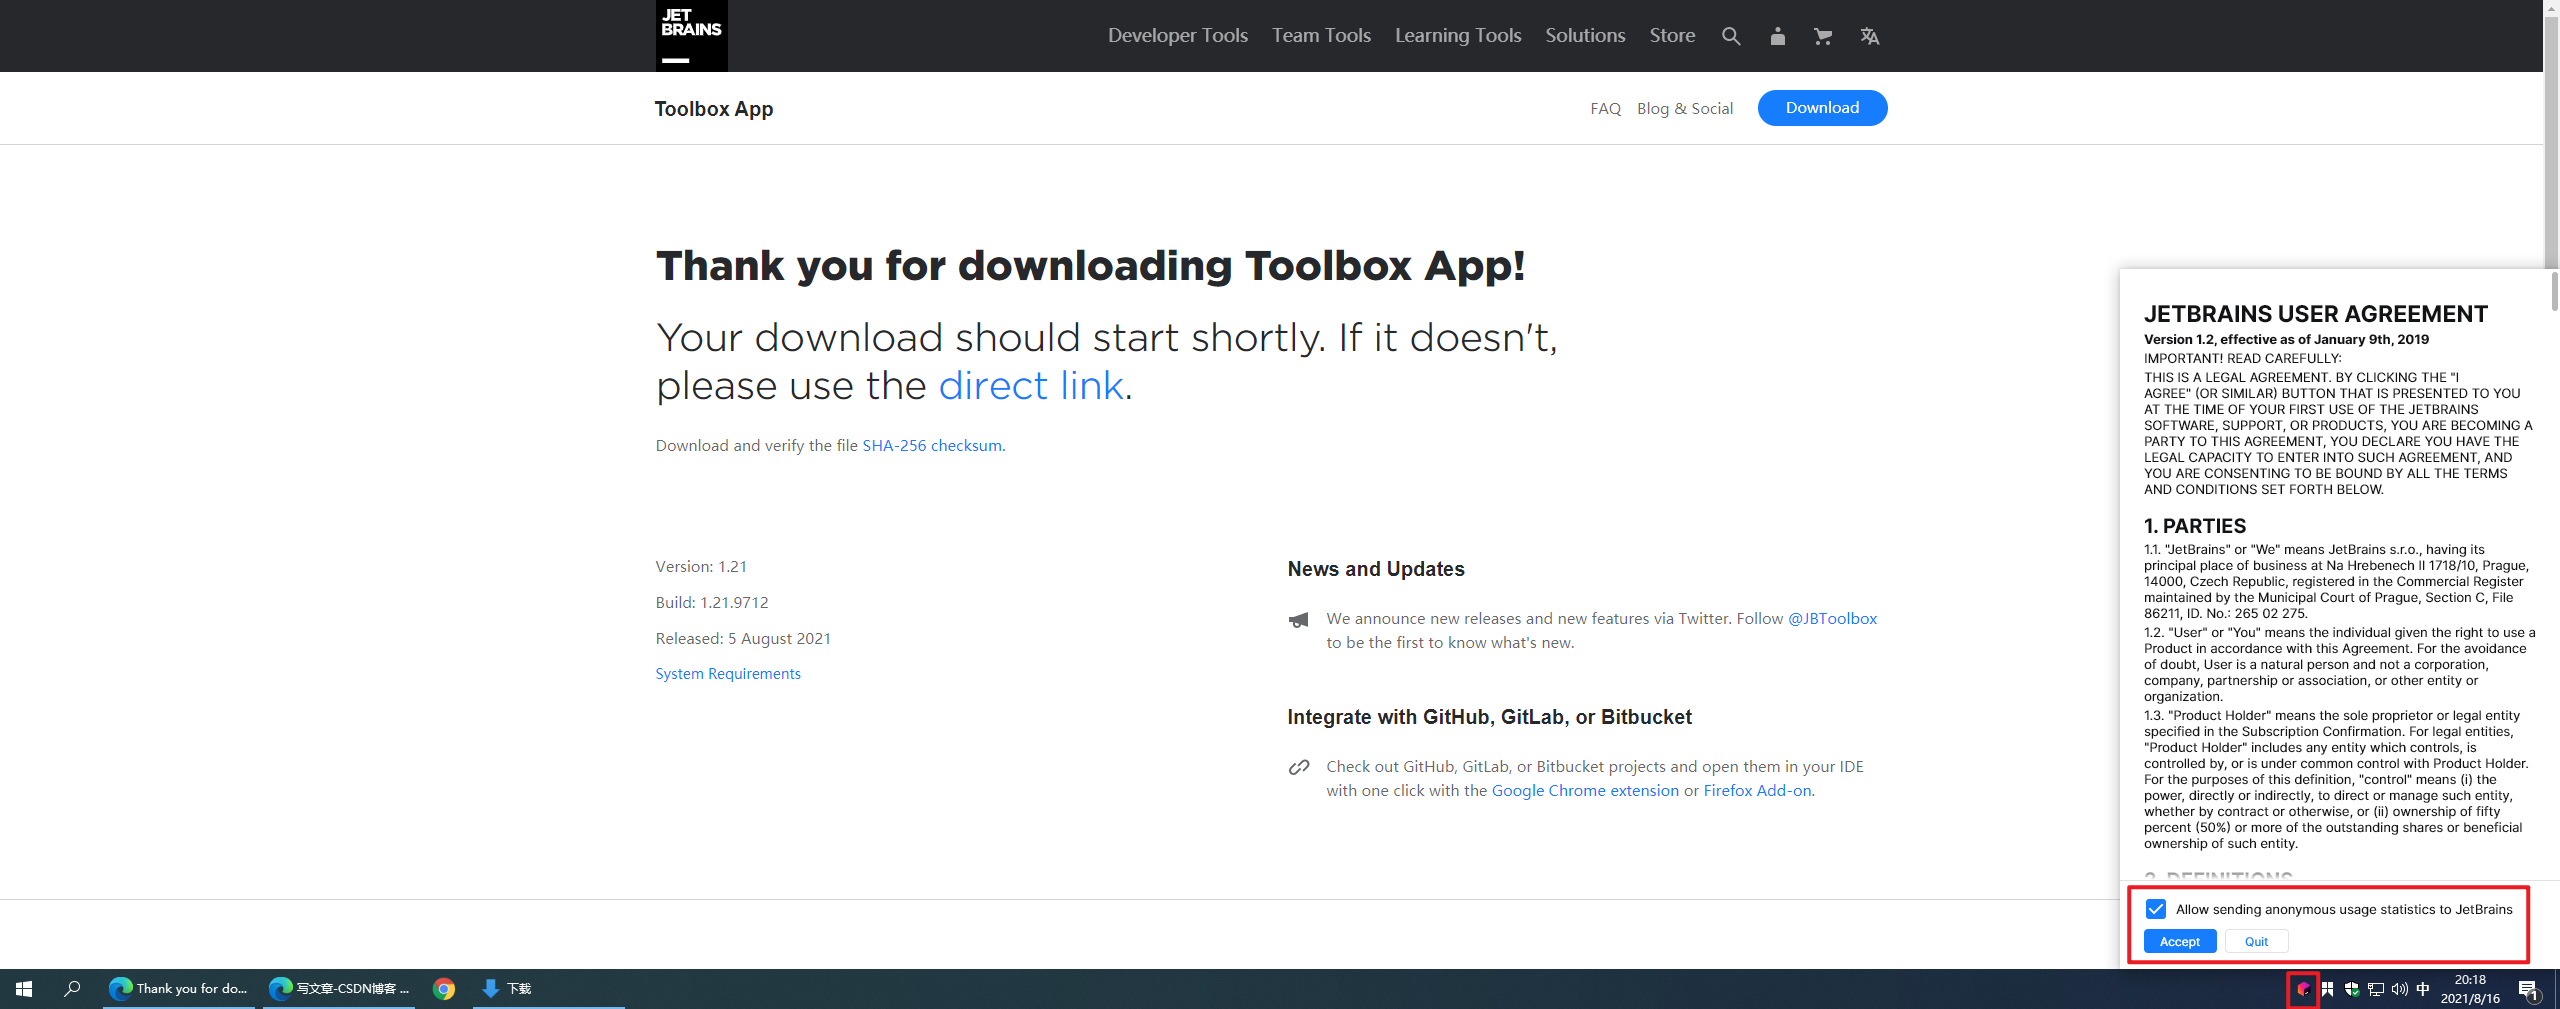Accept the JetBrains user agreement
Image resolution: width=2560 pixels, height=1009 pixels.
(x=2180, y=941)
